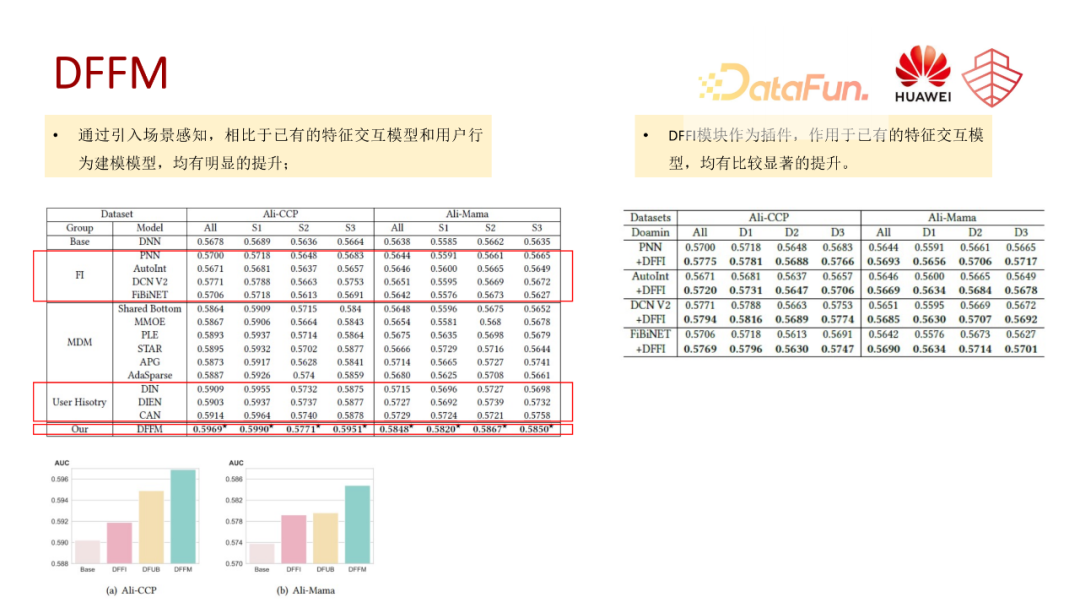Screen dimensions: 1080x608
Task: Click the Huawei logo
Action: [x=922, y=76]
